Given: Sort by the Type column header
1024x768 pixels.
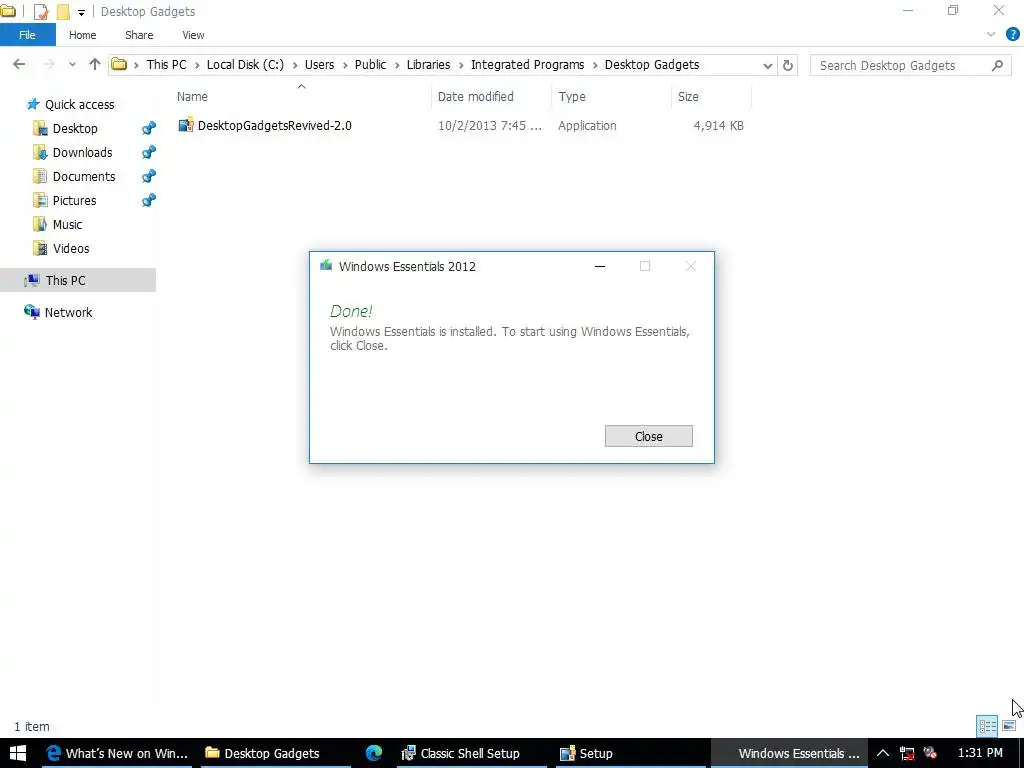Looking at the screenshot, I should pyautogui.click(x=572, y=97).
